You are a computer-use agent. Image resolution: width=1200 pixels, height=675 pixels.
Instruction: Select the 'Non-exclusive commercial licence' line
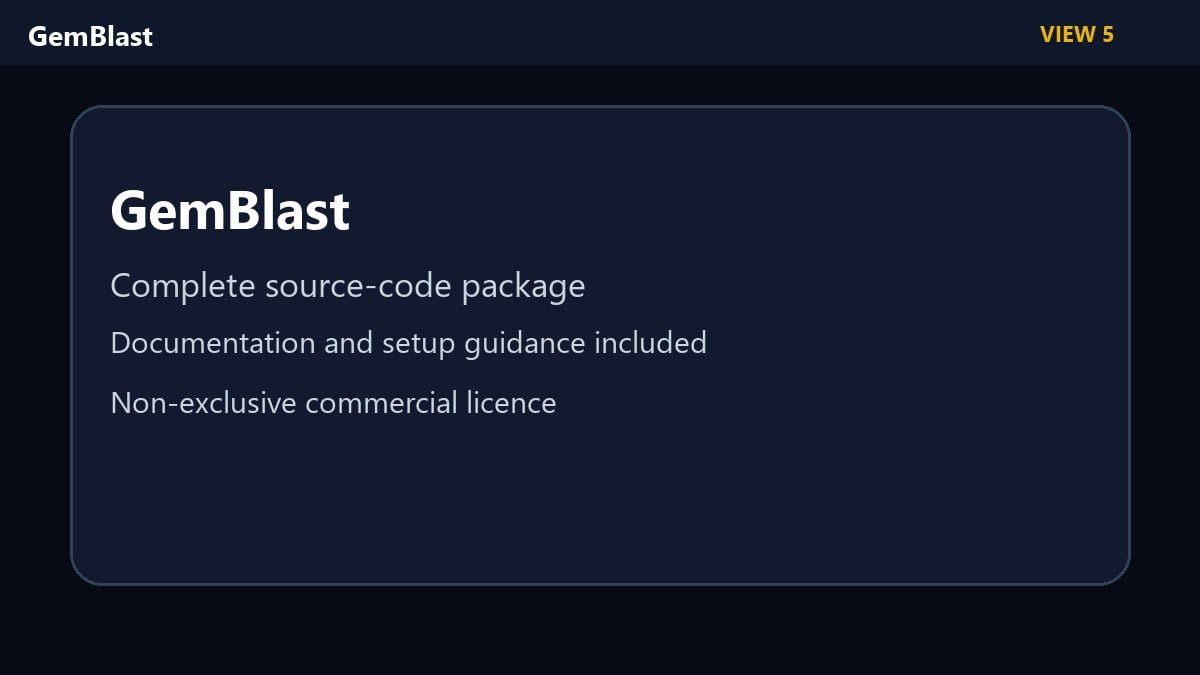click(333, 402)
